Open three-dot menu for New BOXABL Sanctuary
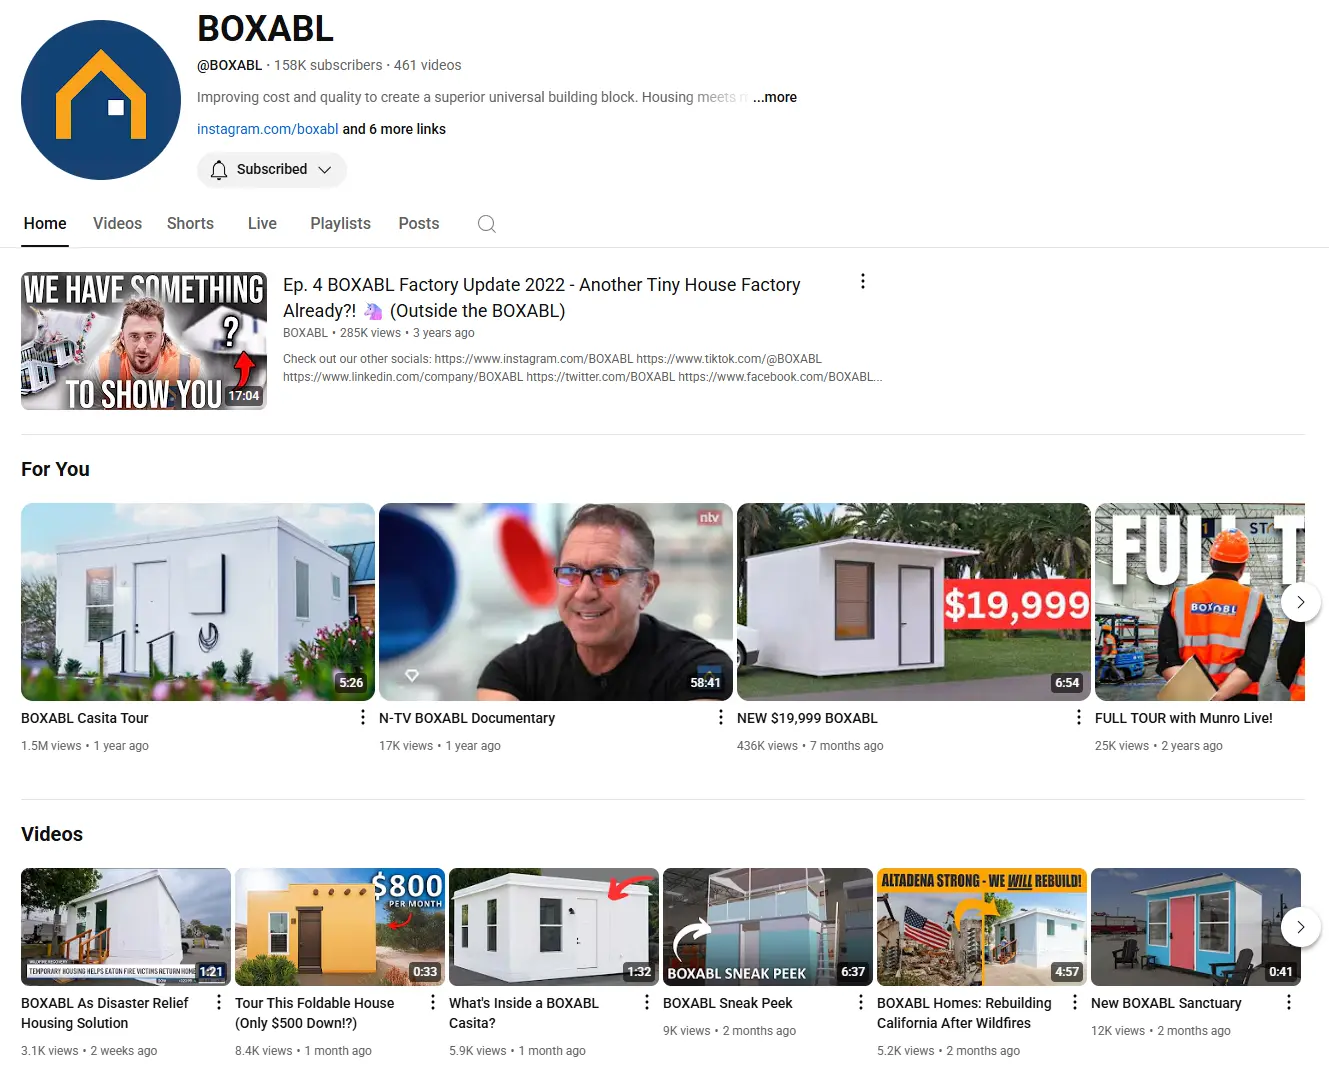The height and width of the screenshot is (1083, 1329). pos(1288,1002)
